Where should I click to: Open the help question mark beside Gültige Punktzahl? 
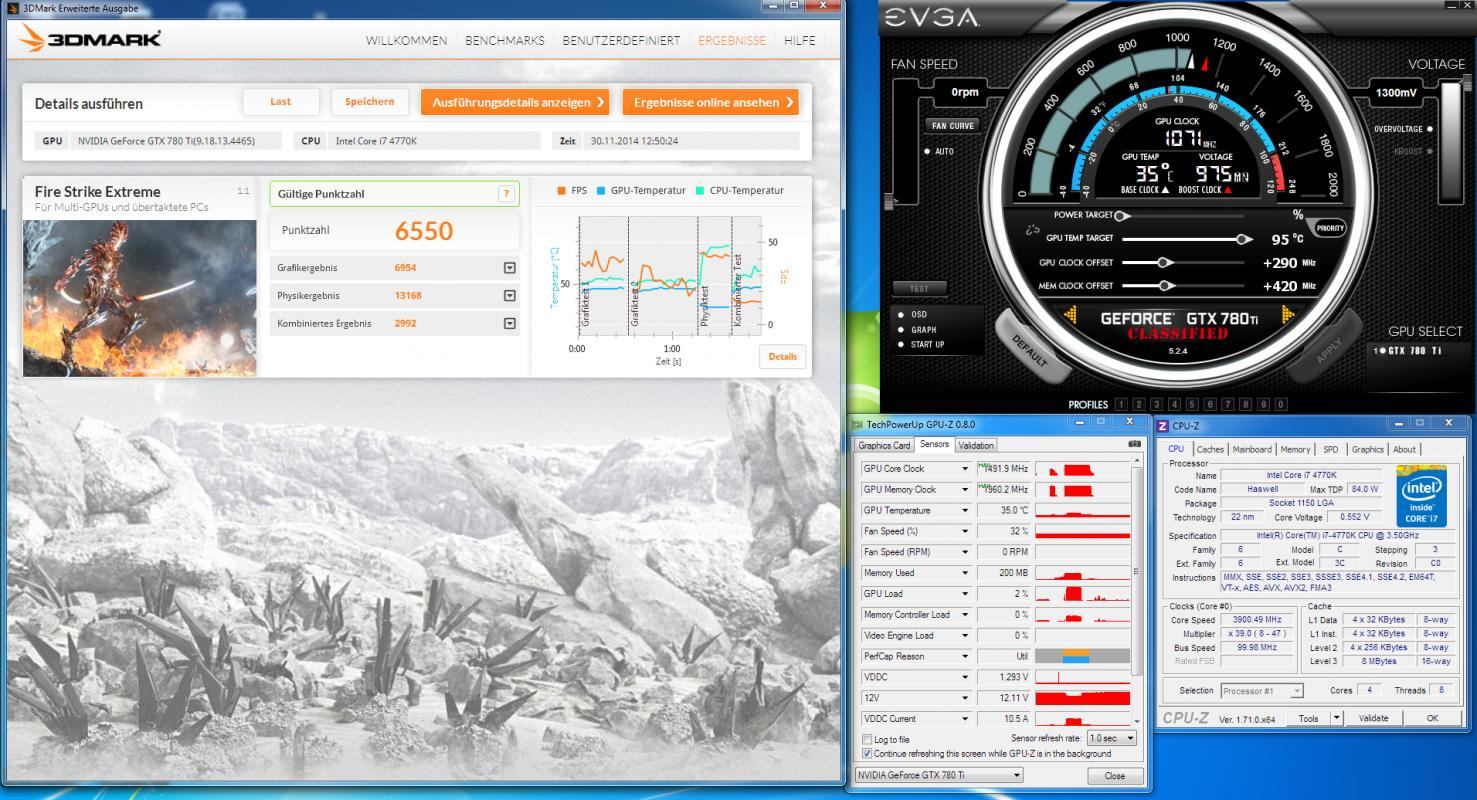[507, 194]
